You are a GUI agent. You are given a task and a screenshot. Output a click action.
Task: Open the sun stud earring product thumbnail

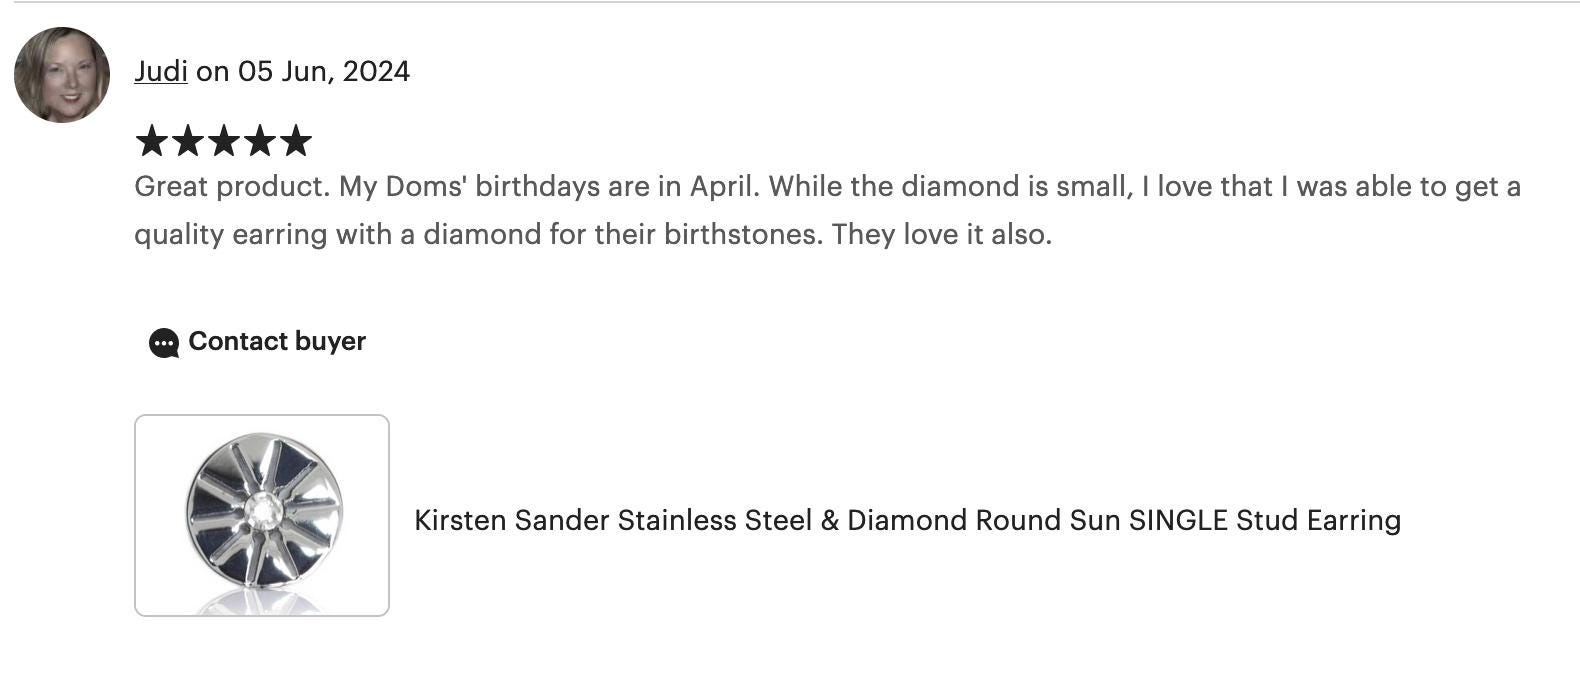[x=262, y=515]
